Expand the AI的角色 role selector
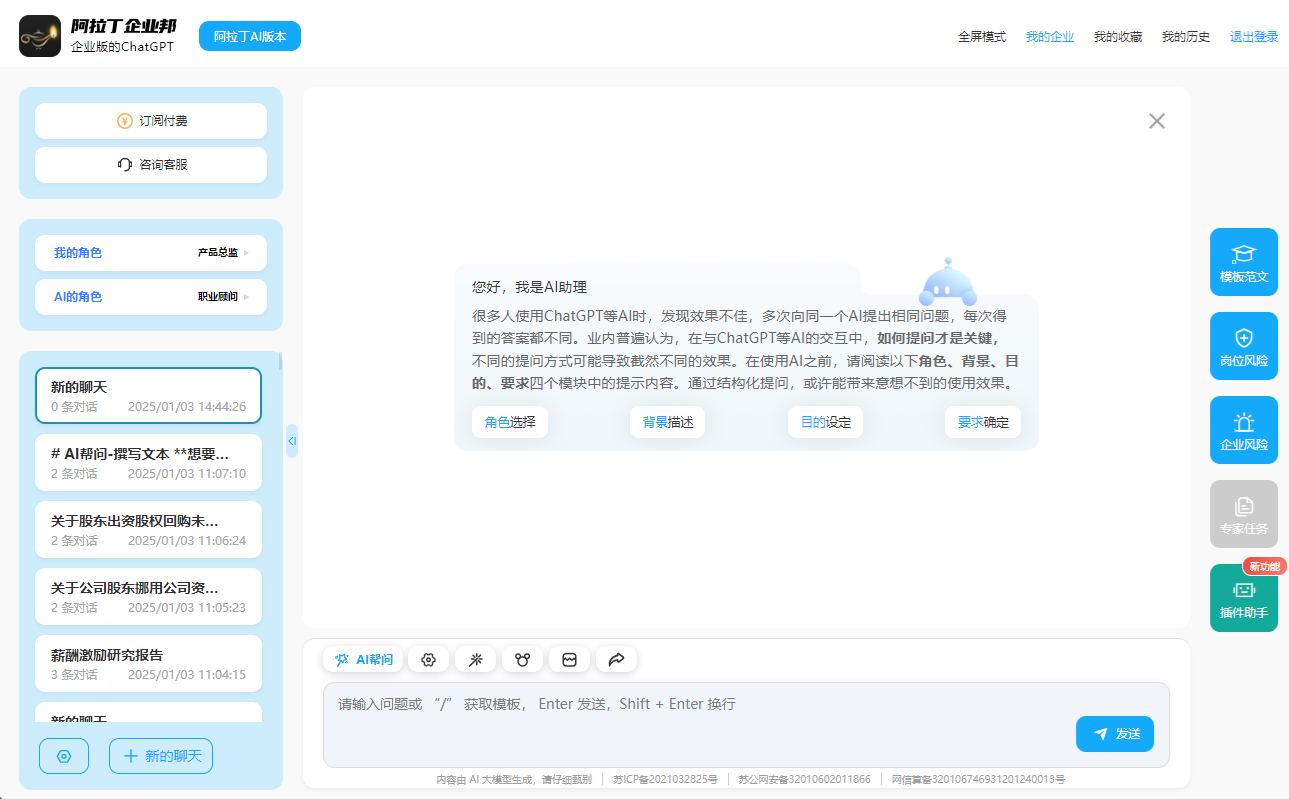The image size is (1289, 799). tap(151, 297)
